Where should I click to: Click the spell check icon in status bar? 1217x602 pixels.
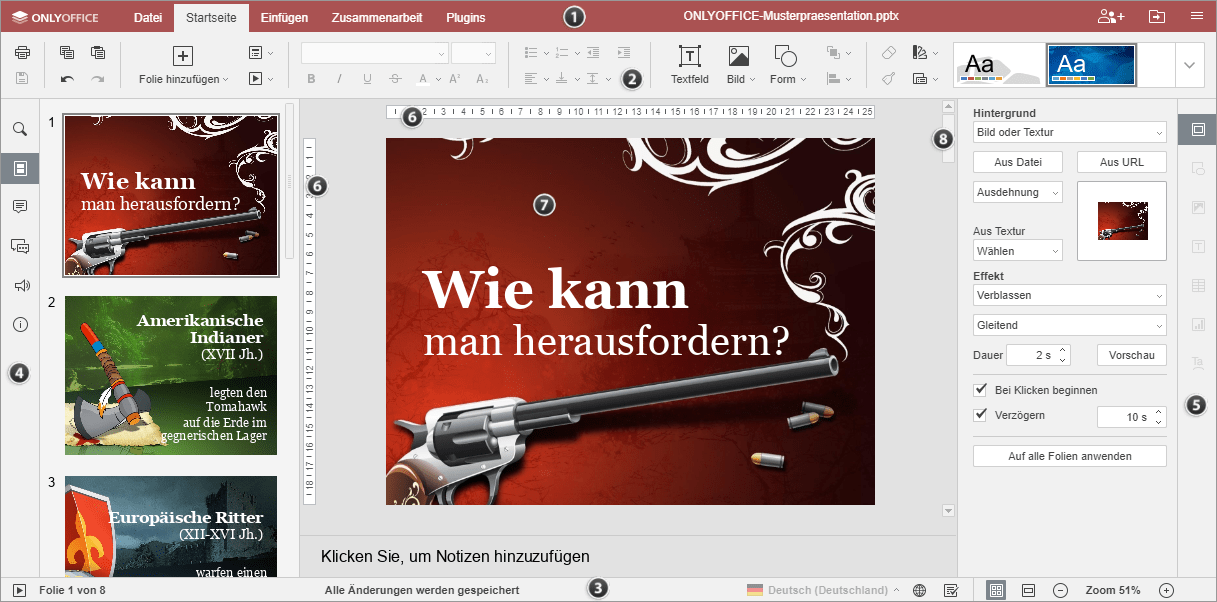point(951,590)
